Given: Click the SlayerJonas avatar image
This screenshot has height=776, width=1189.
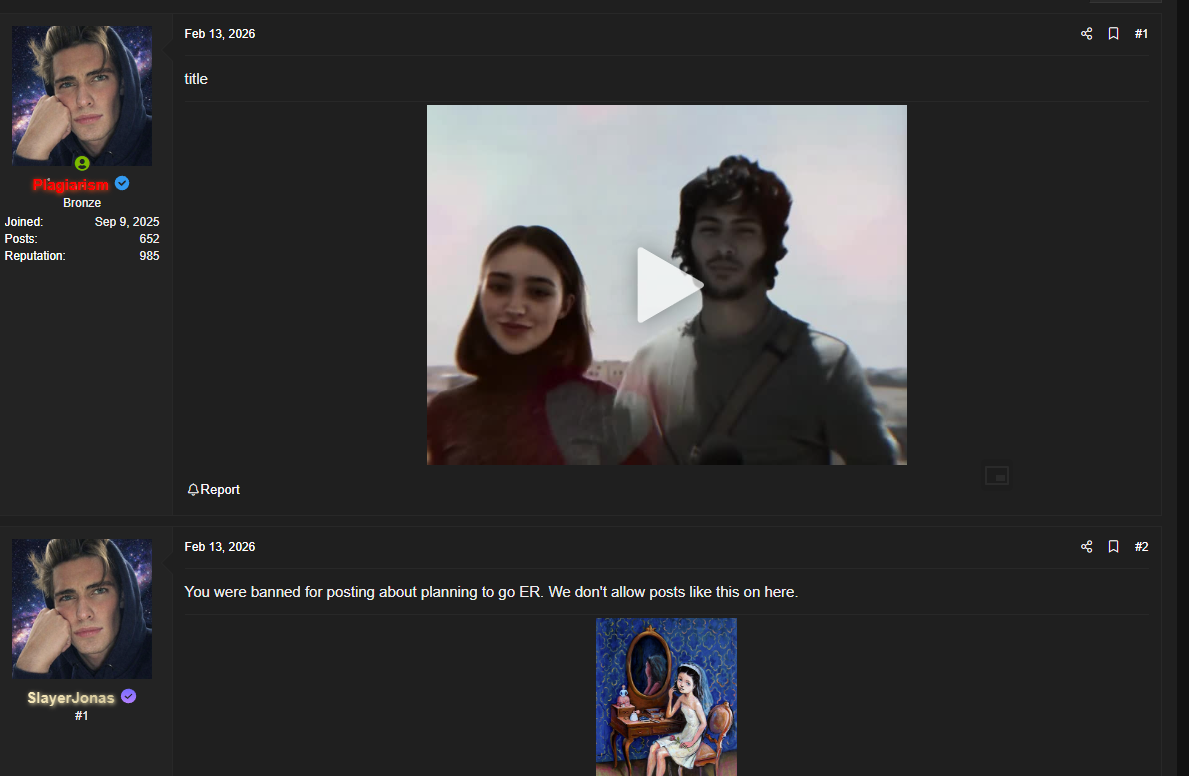Looking at the screenshot, I should [82, 609].
